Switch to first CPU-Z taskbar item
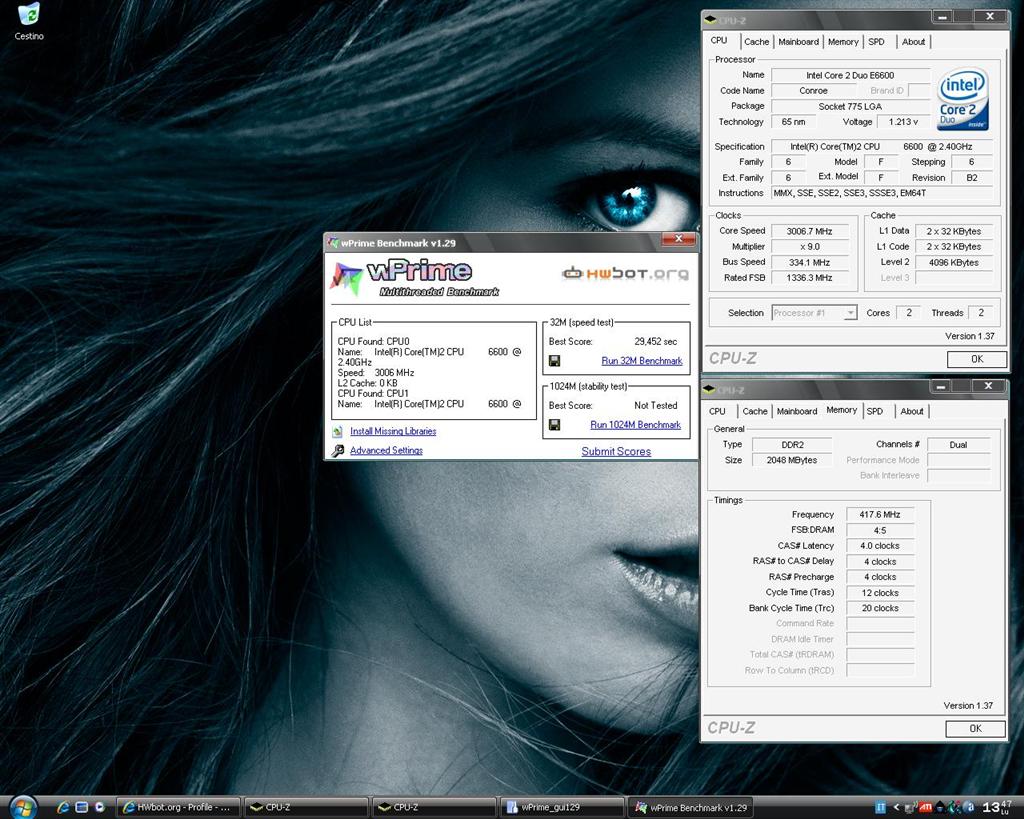This screenshot has width=1024, height=819. [x=306, y=807]
